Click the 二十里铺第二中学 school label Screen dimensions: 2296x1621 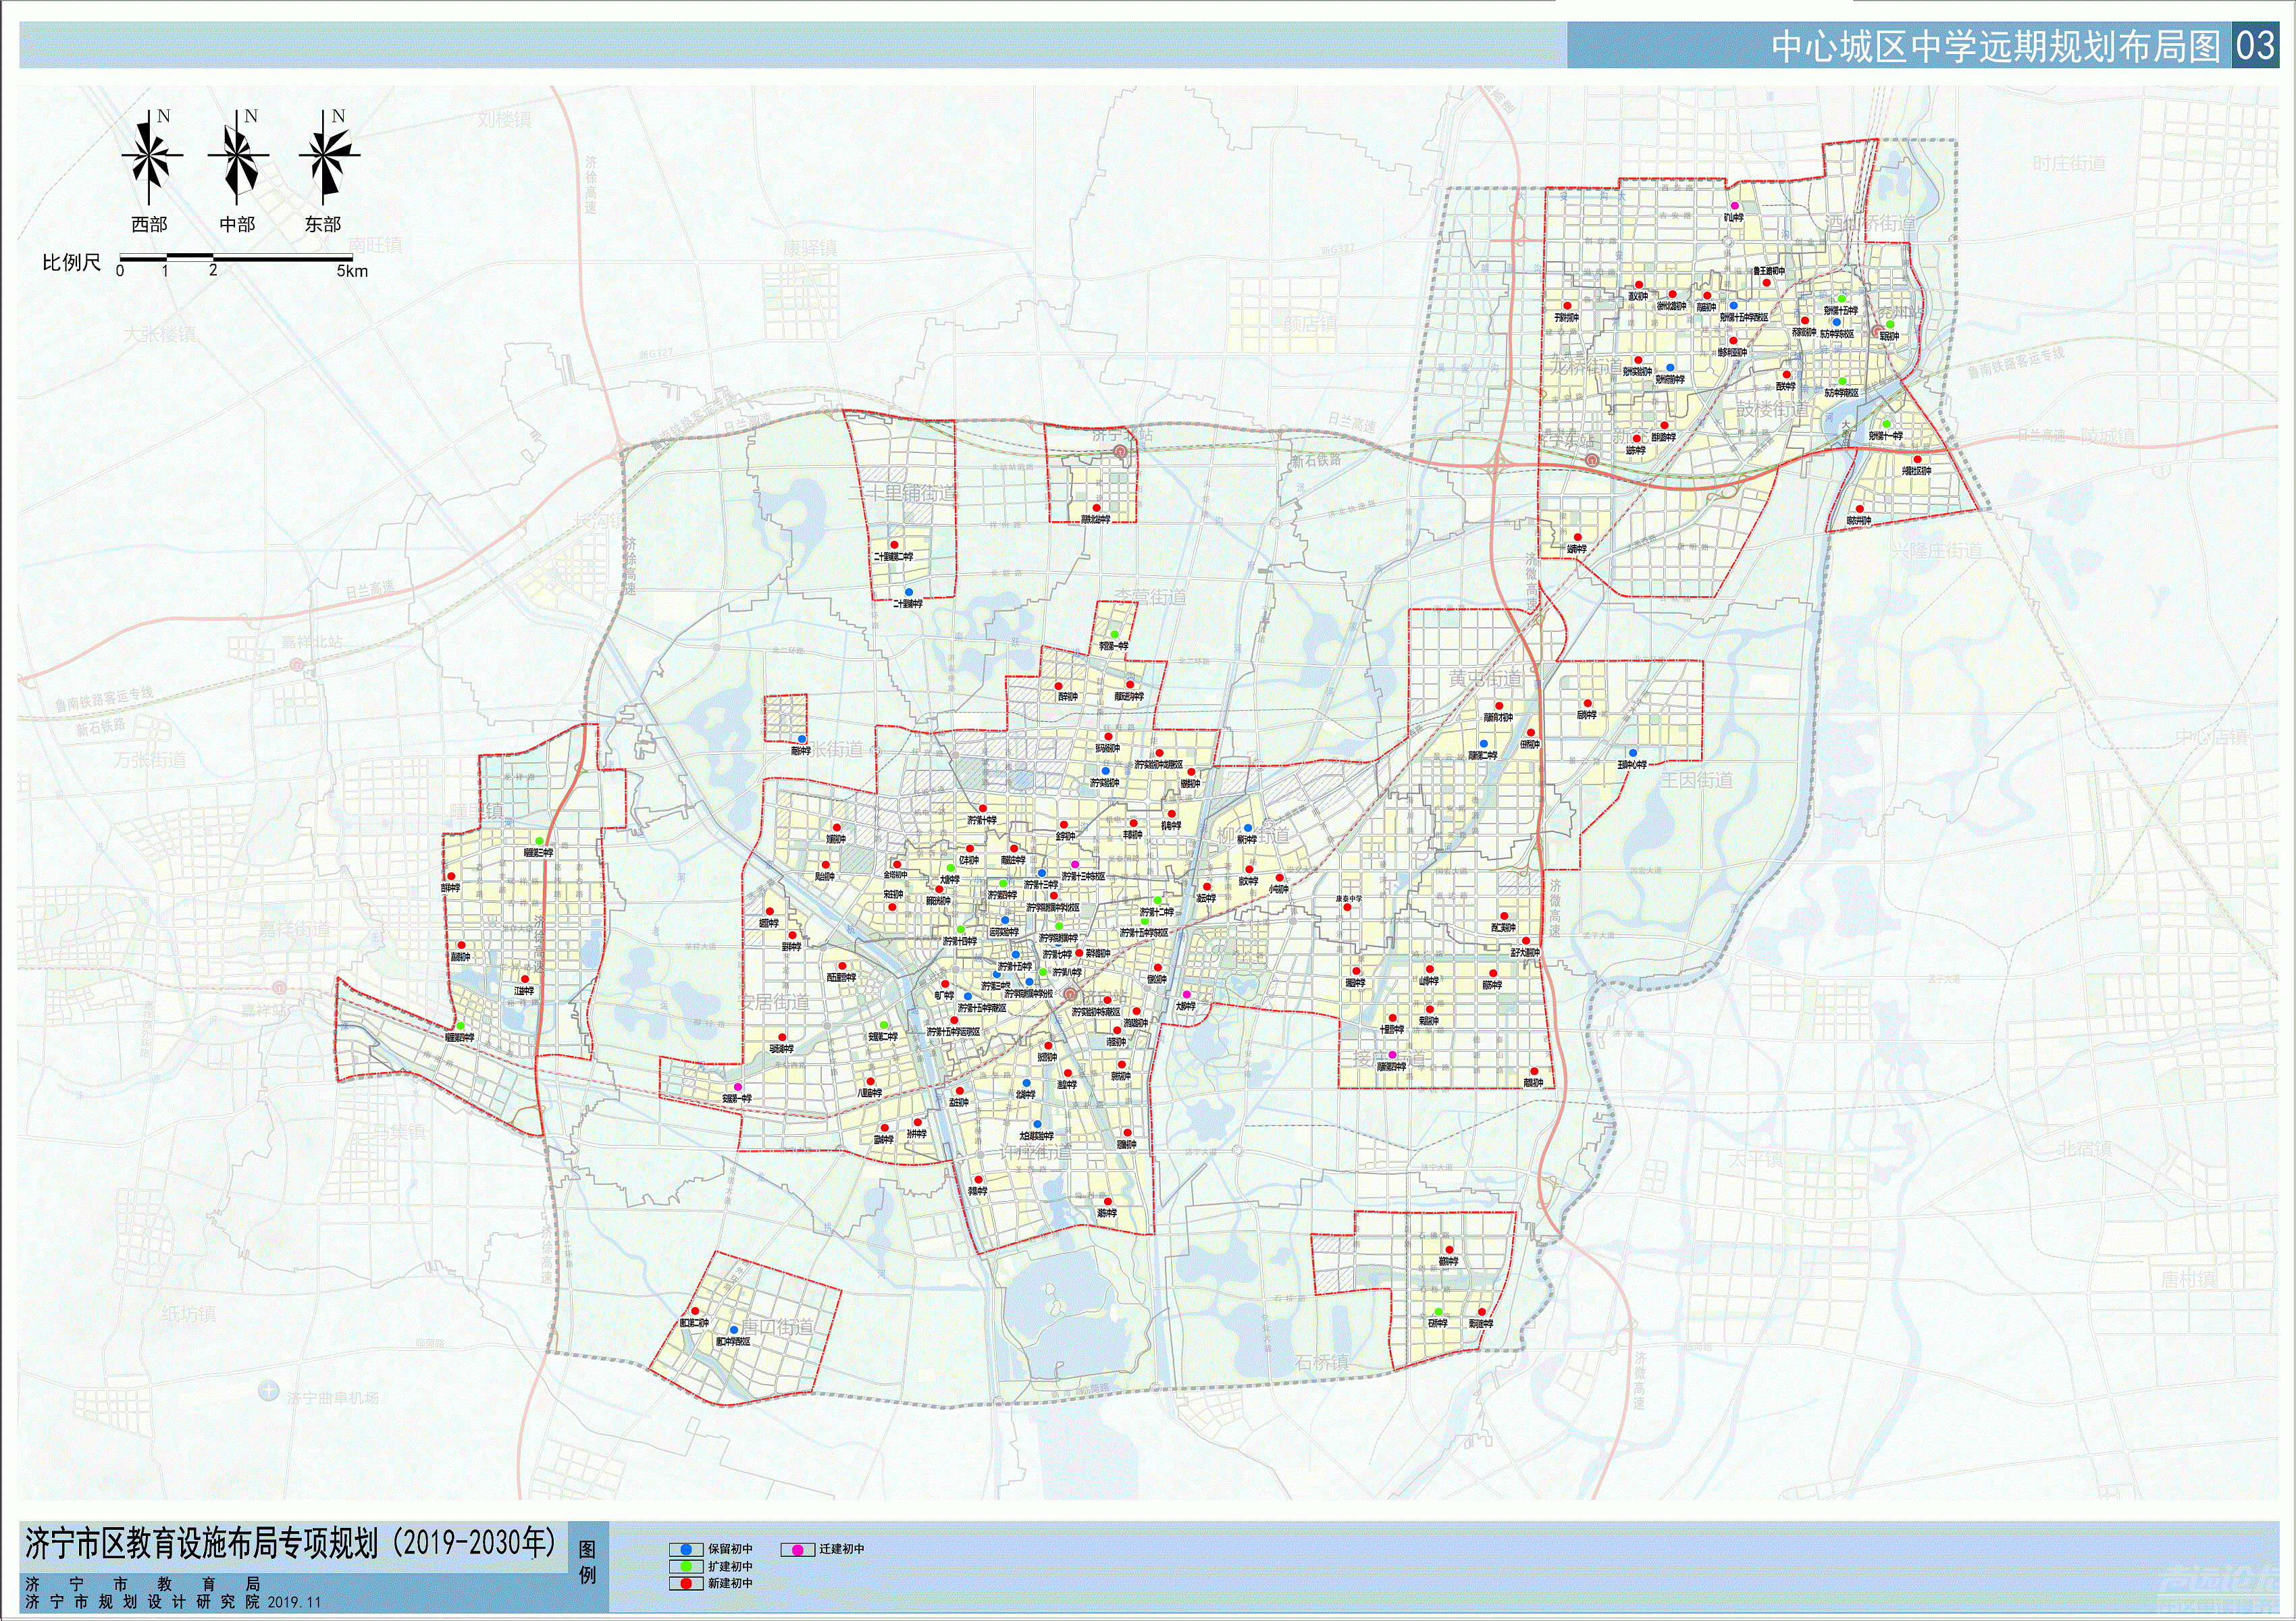[893, 557]
